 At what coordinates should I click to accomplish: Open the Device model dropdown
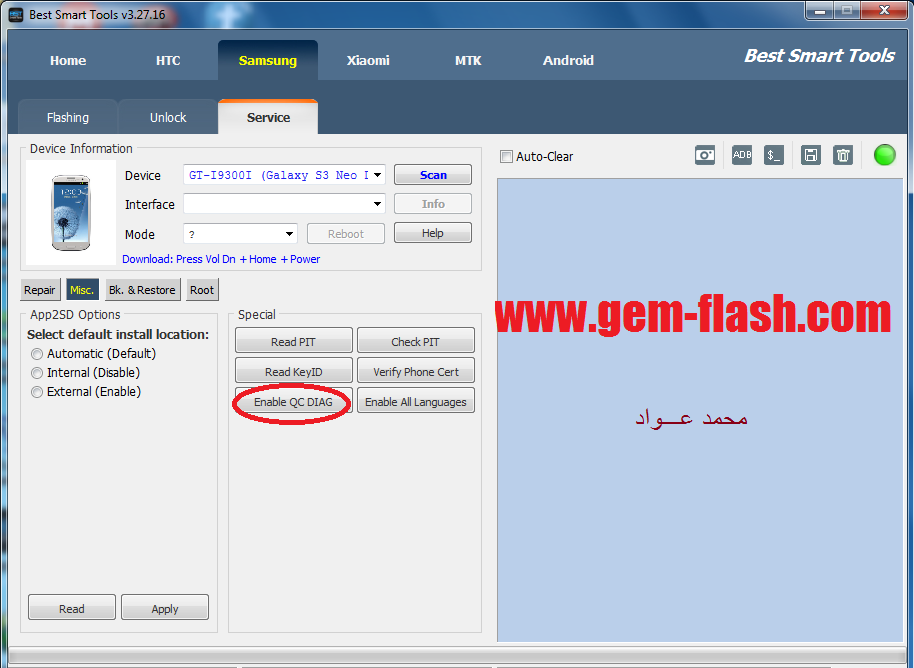377,175
